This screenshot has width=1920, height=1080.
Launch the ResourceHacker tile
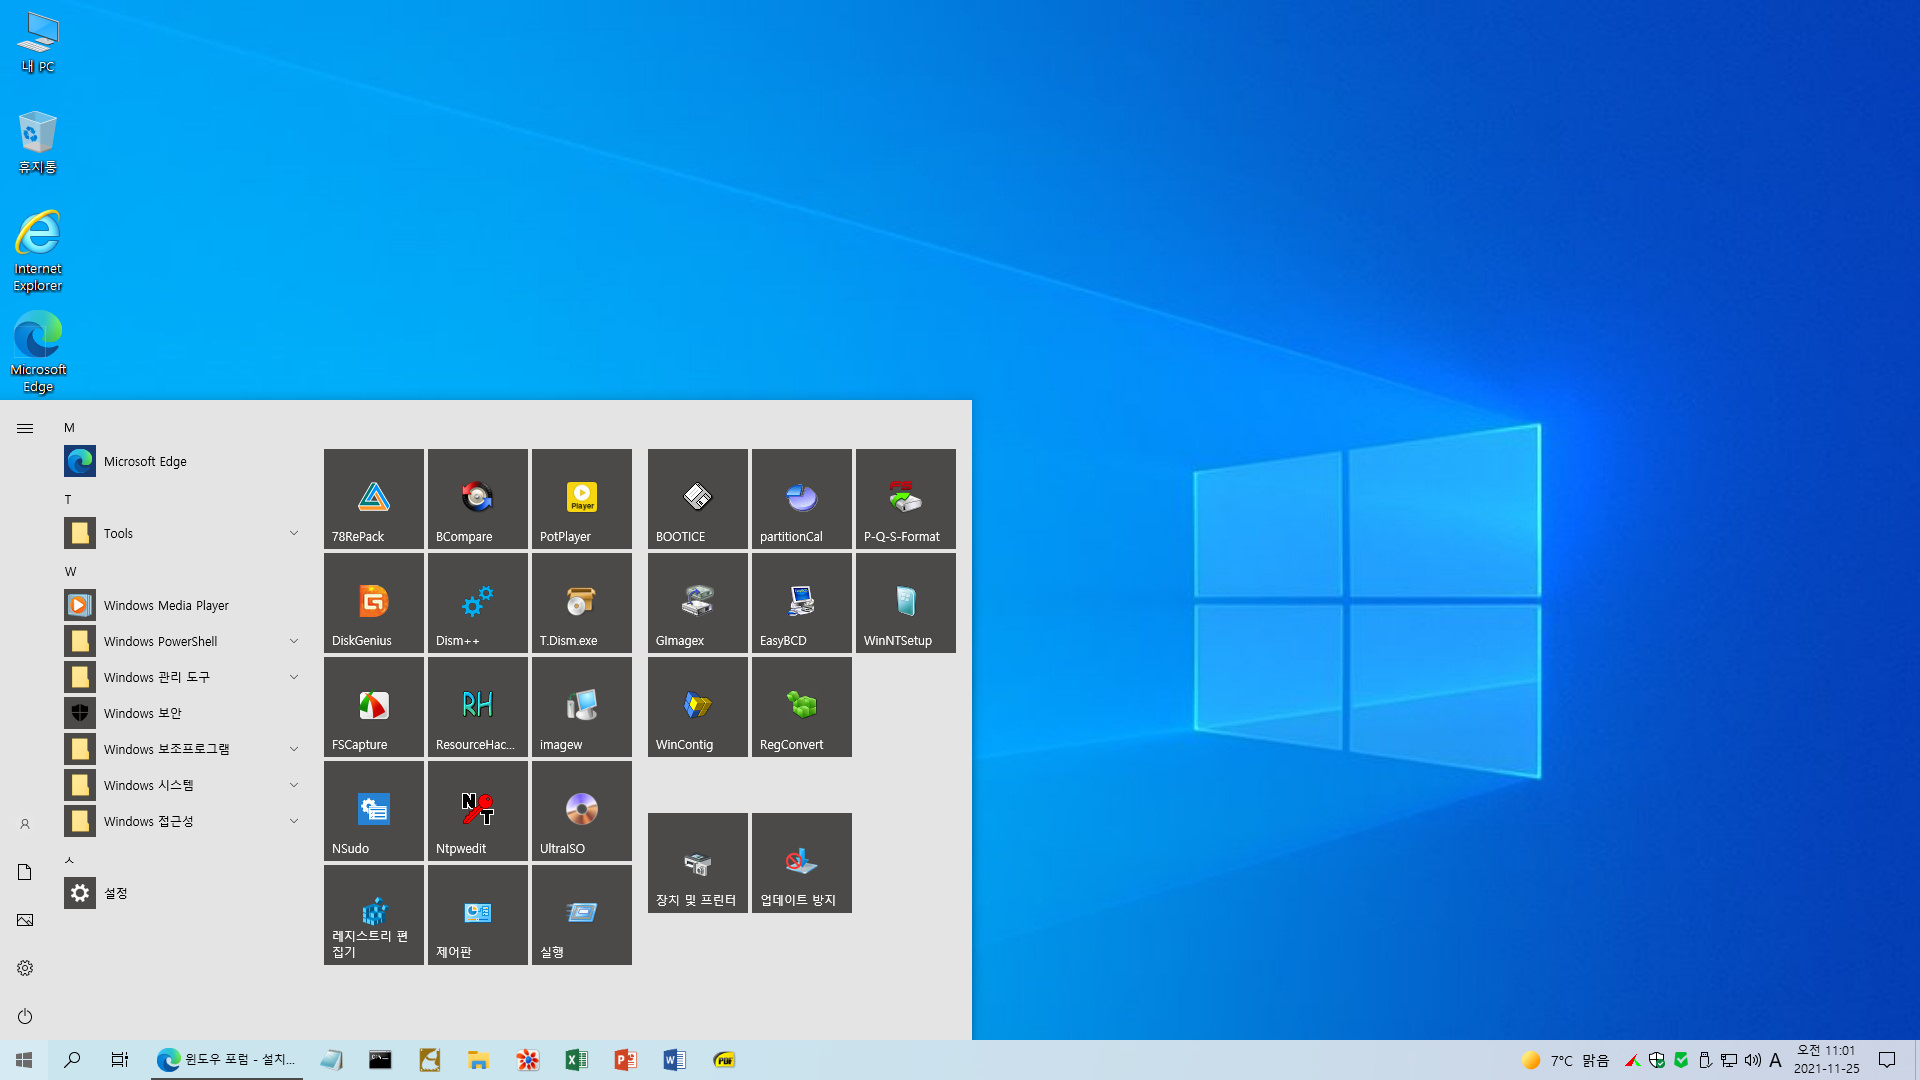pyautogui.click(x=478, y=707)
